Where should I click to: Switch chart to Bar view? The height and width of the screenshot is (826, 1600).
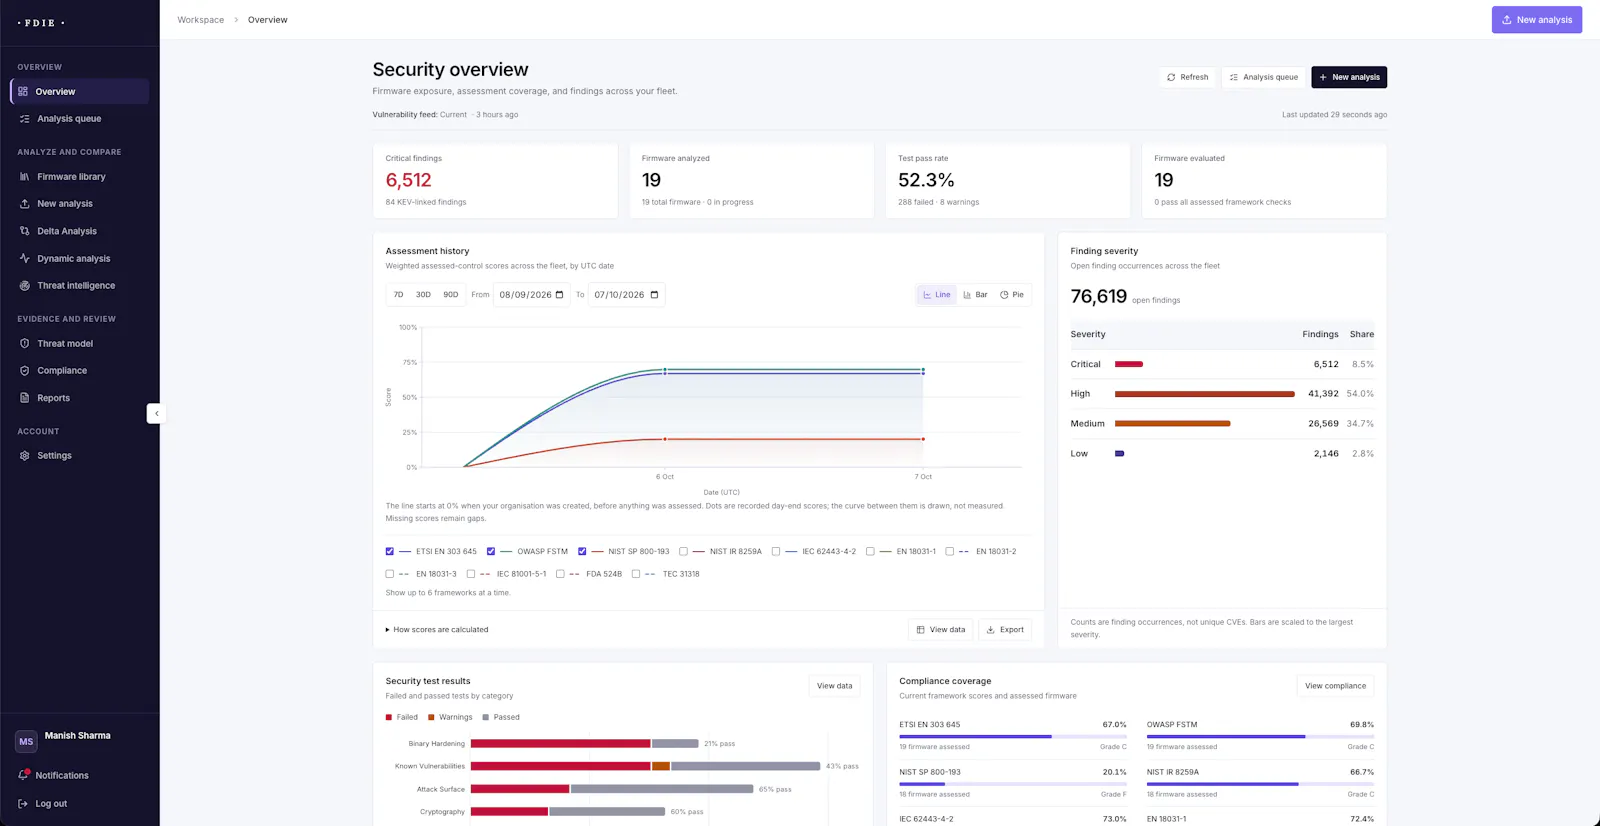coord(975,295)
